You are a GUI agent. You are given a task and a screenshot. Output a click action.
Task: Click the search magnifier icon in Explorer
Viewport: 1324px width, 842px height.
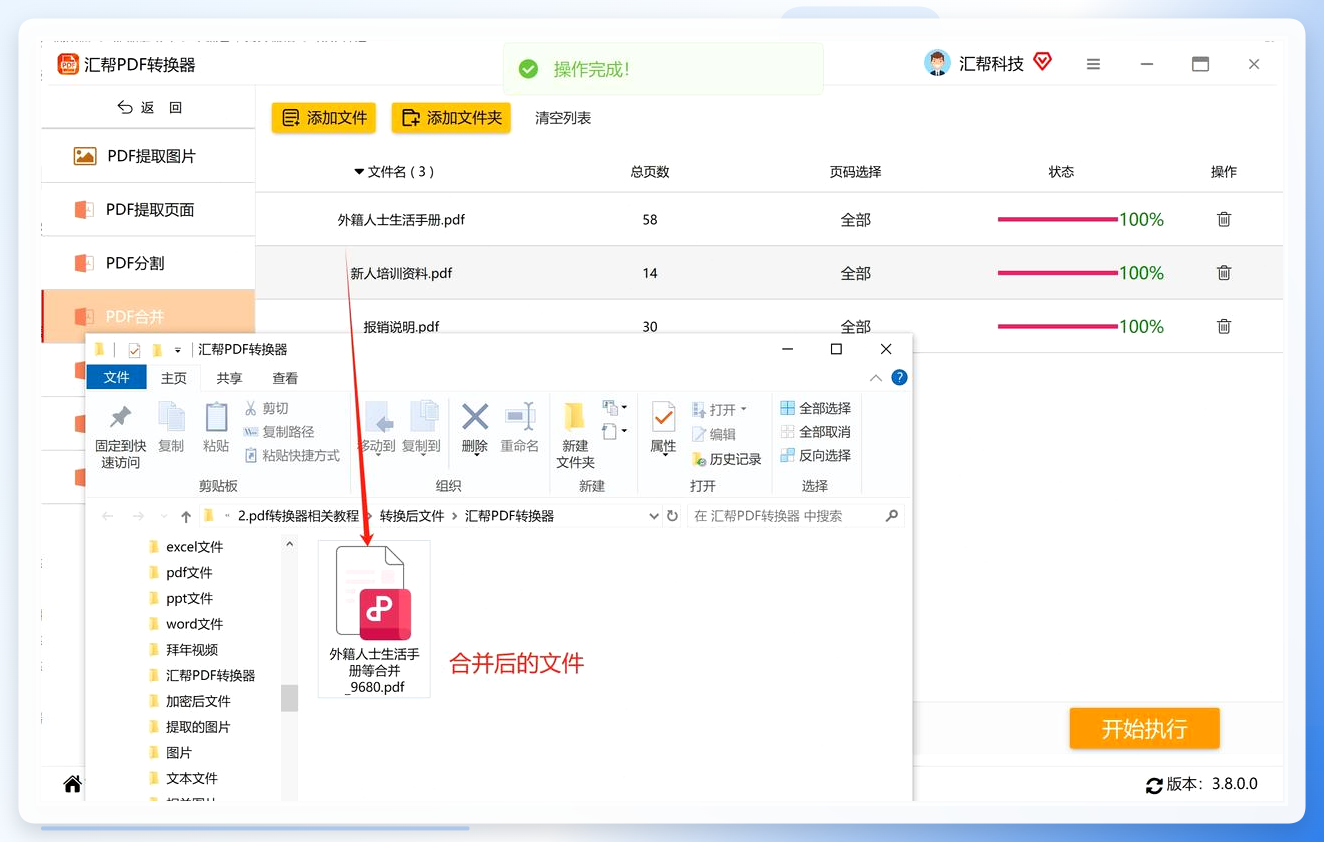click(x=892, y=516)
